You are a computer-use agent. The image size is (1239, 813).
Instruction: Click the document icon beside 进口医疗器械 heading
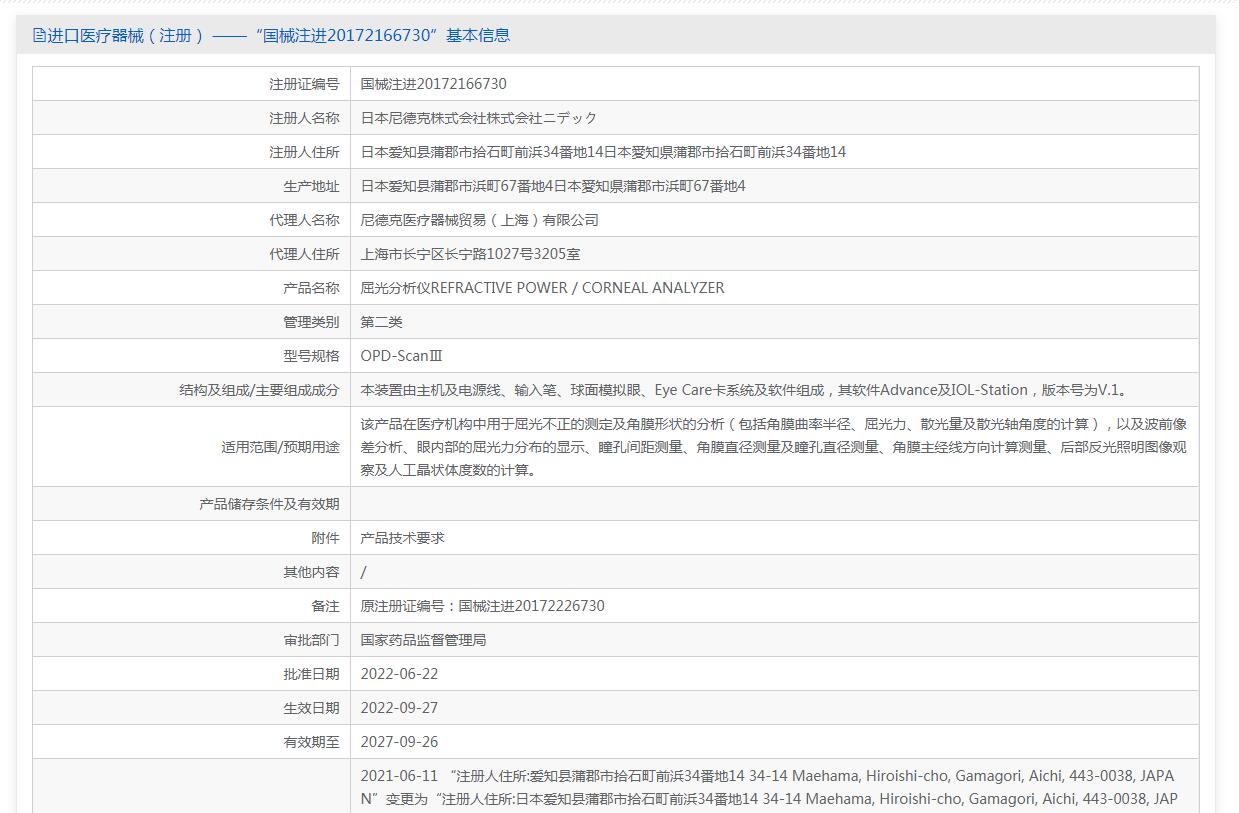tap(39, 36)
